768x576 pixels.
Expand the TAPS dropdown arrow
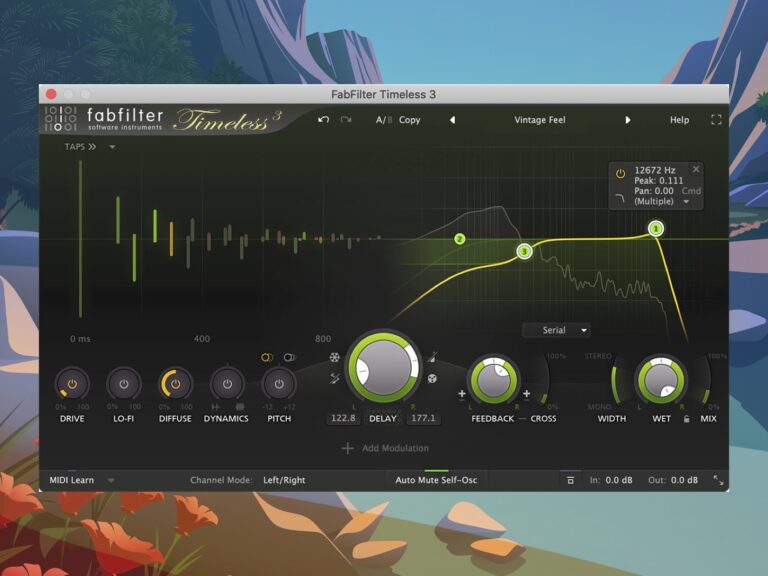coord(112,147)
